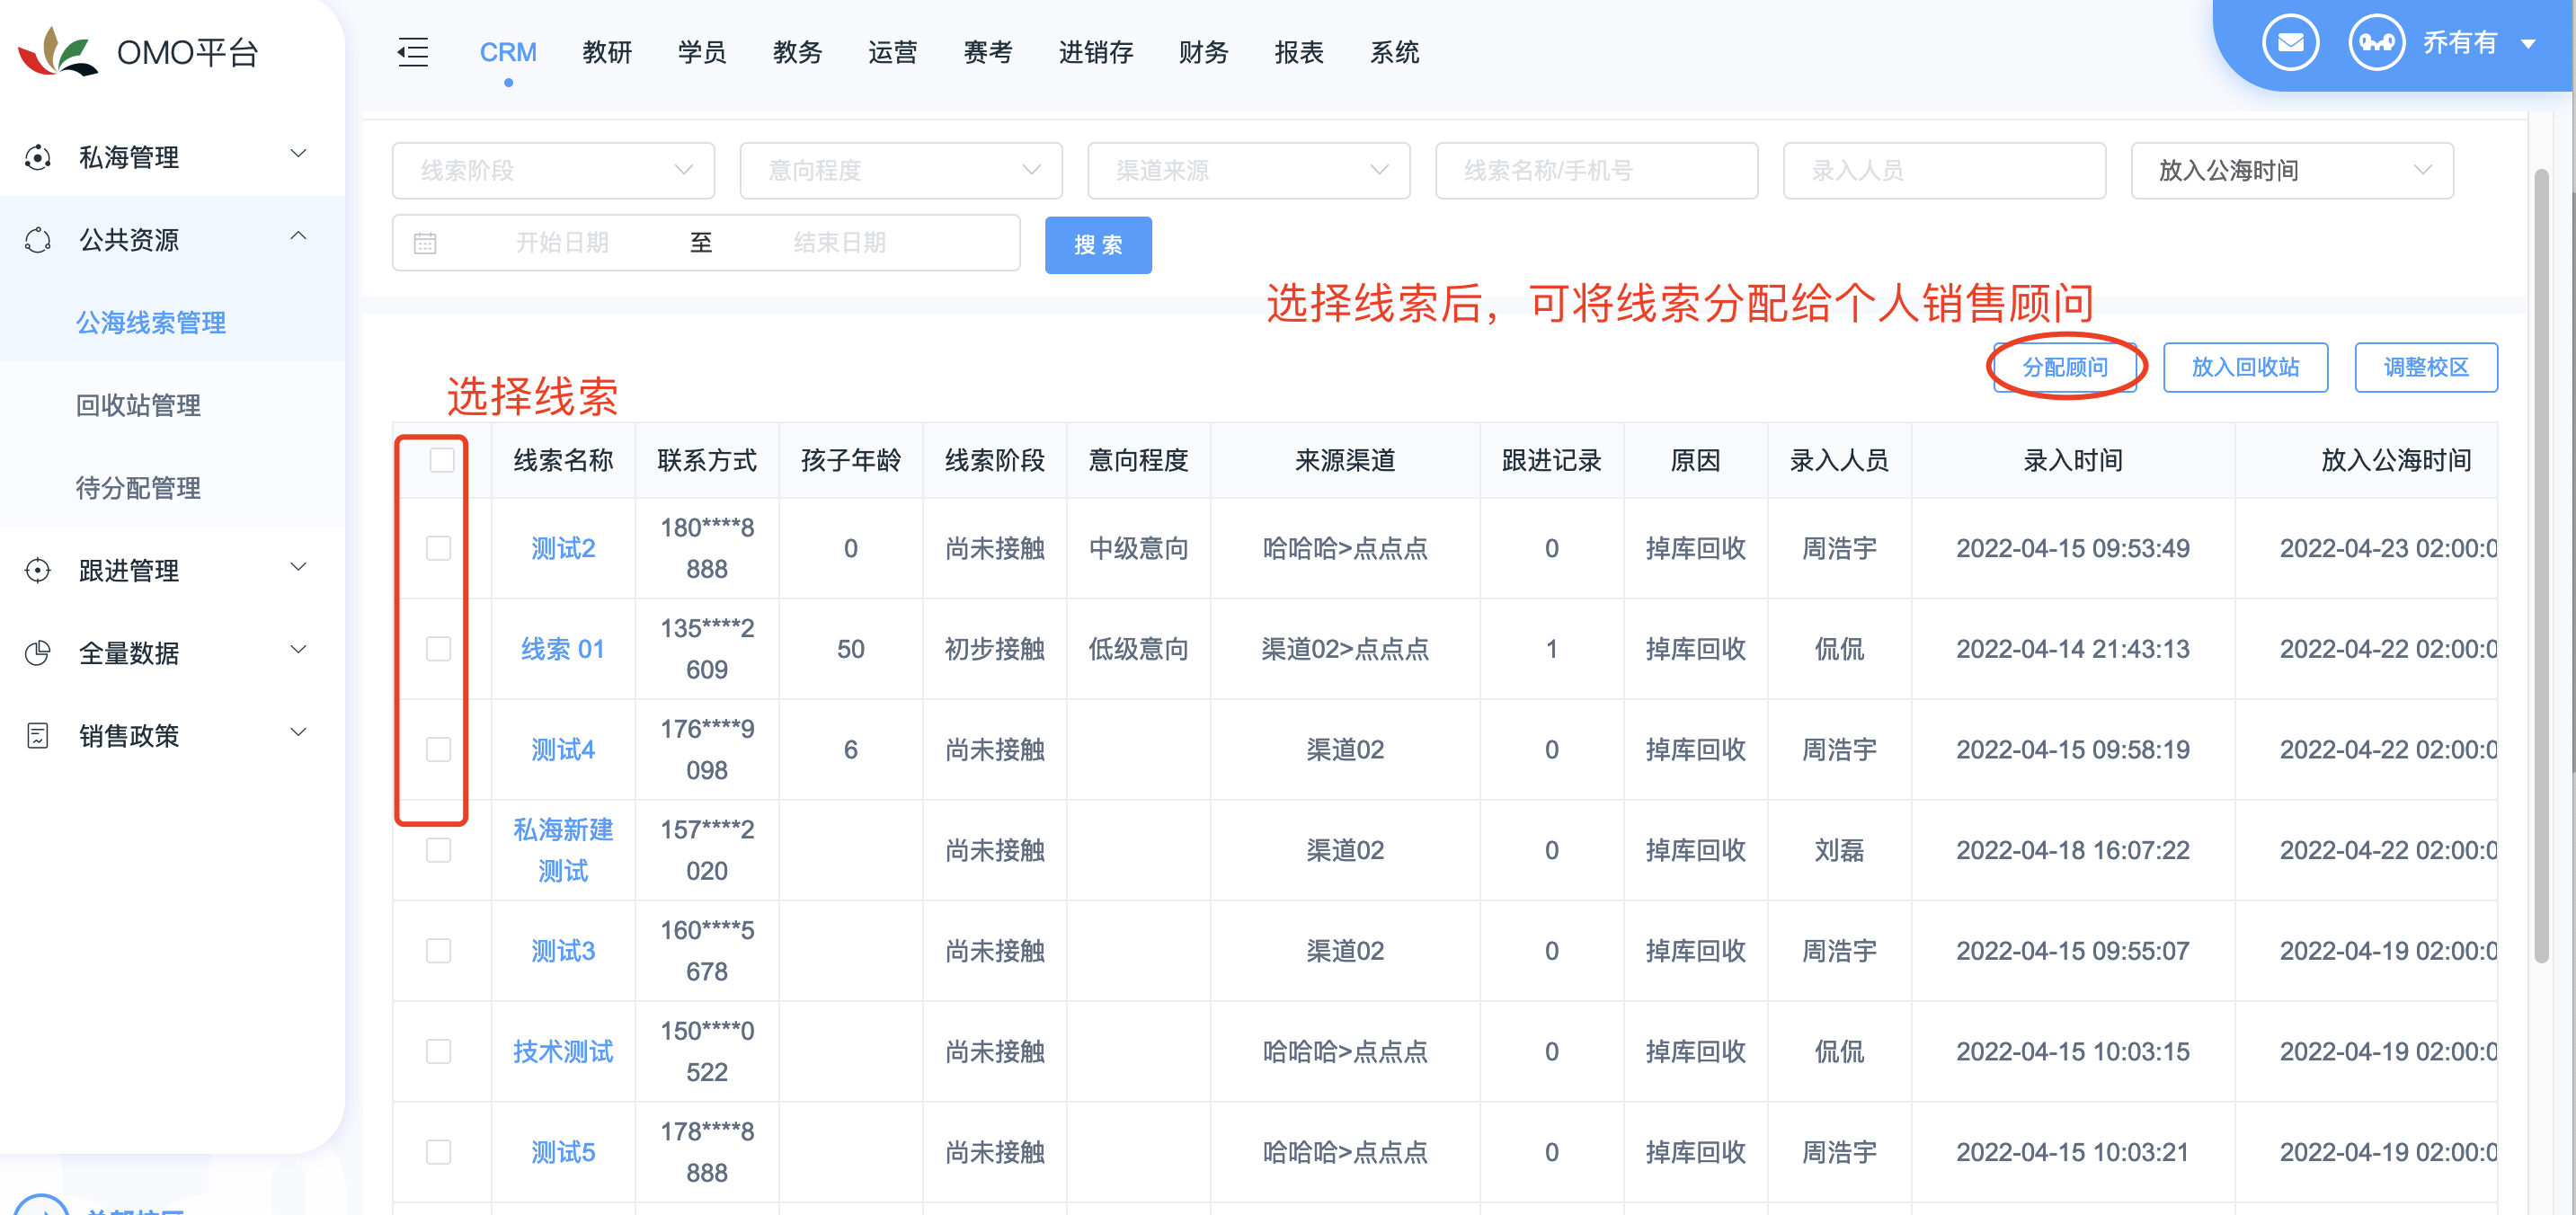Viewport: 2576px width, 1215px height.
Task: Open the 意向程度 filter dropdown
Action: tap(901, 170)
